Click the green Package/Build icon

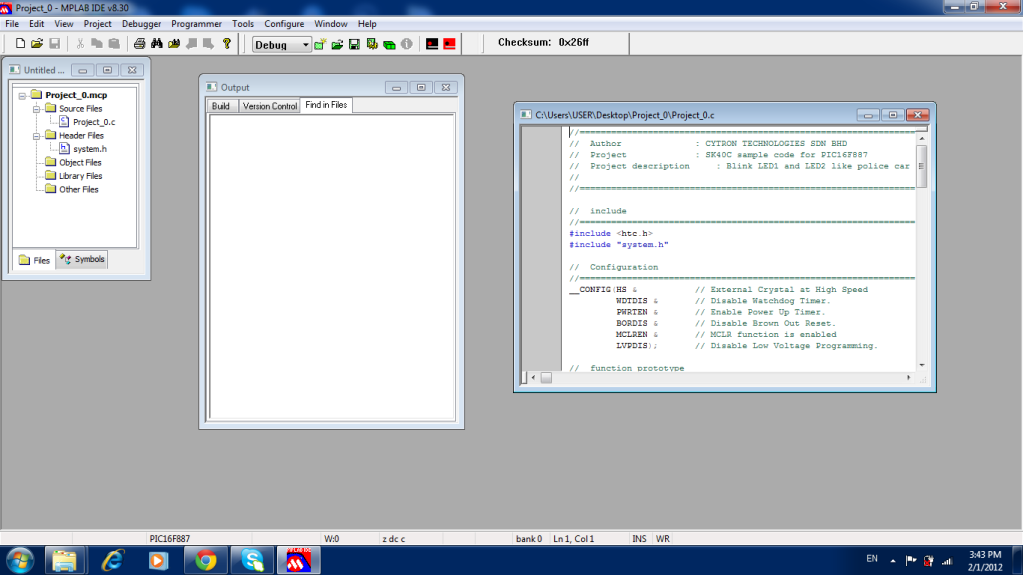[x=389, y=44]
